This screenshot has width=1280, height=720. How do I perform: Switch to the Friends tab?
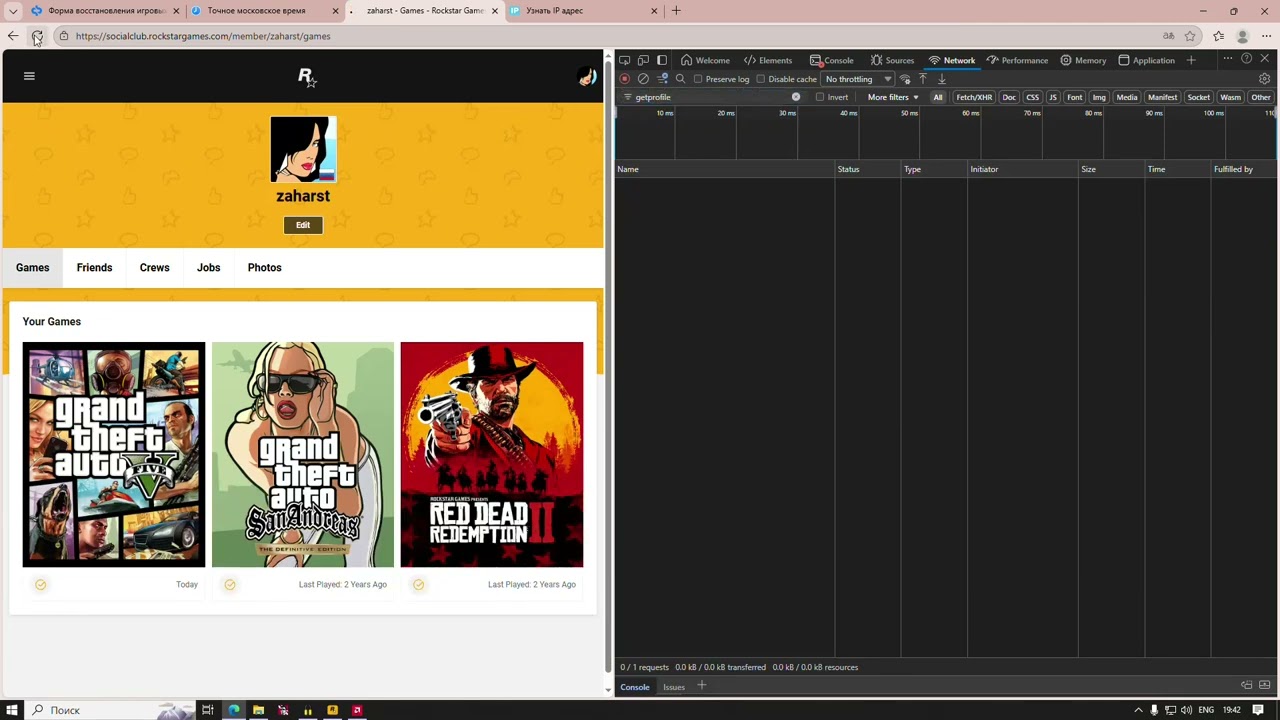94,268
